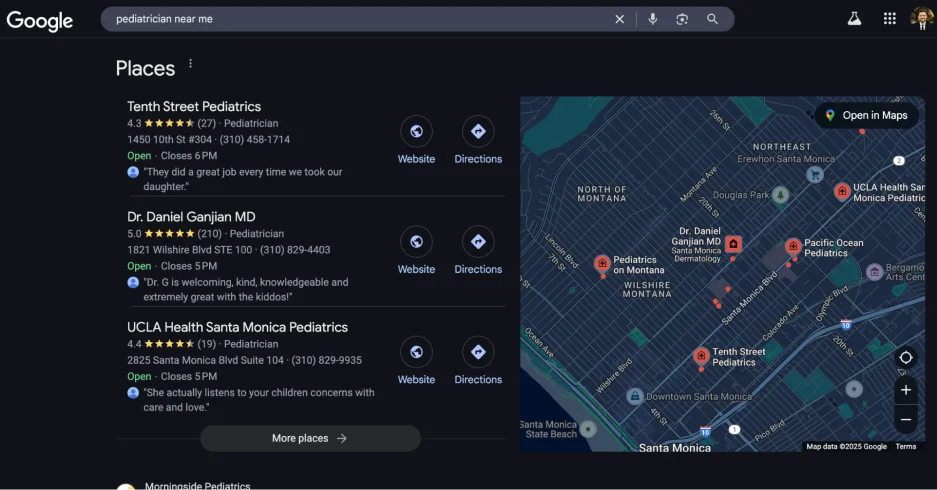
Task: Select Pediatrics on Montana map pin
Action: pos(602,263)
